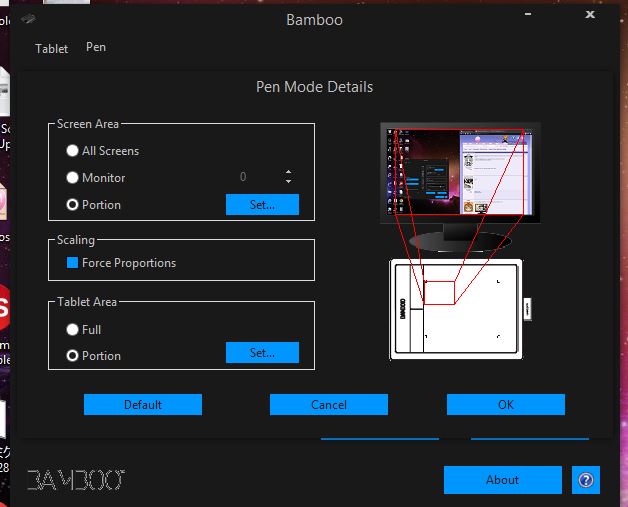
Task: Click the Cancel button
Action: click(x=329, y=404)
